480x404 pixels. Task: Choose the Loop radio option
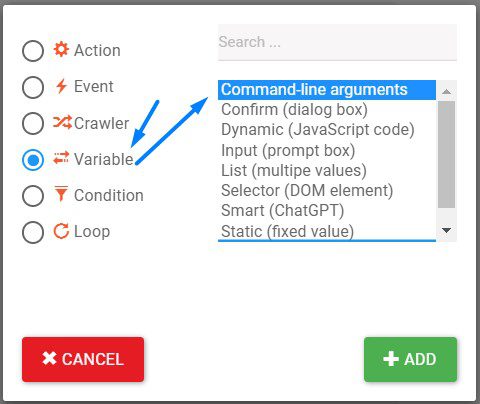33,232
